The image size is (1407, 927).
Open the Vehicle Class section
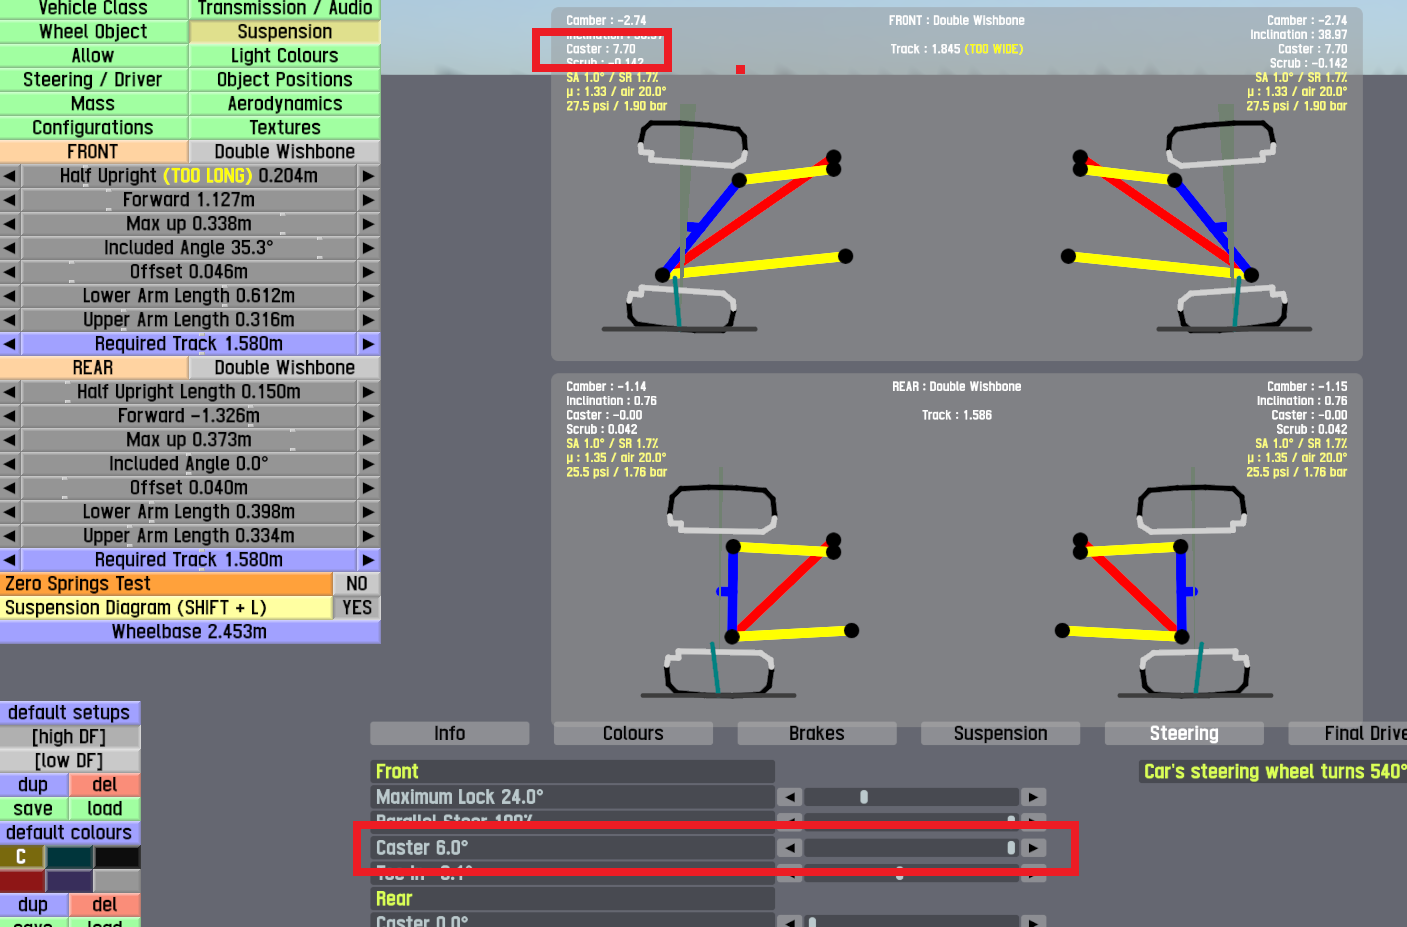pyautogui.click(x=93, y=9)
